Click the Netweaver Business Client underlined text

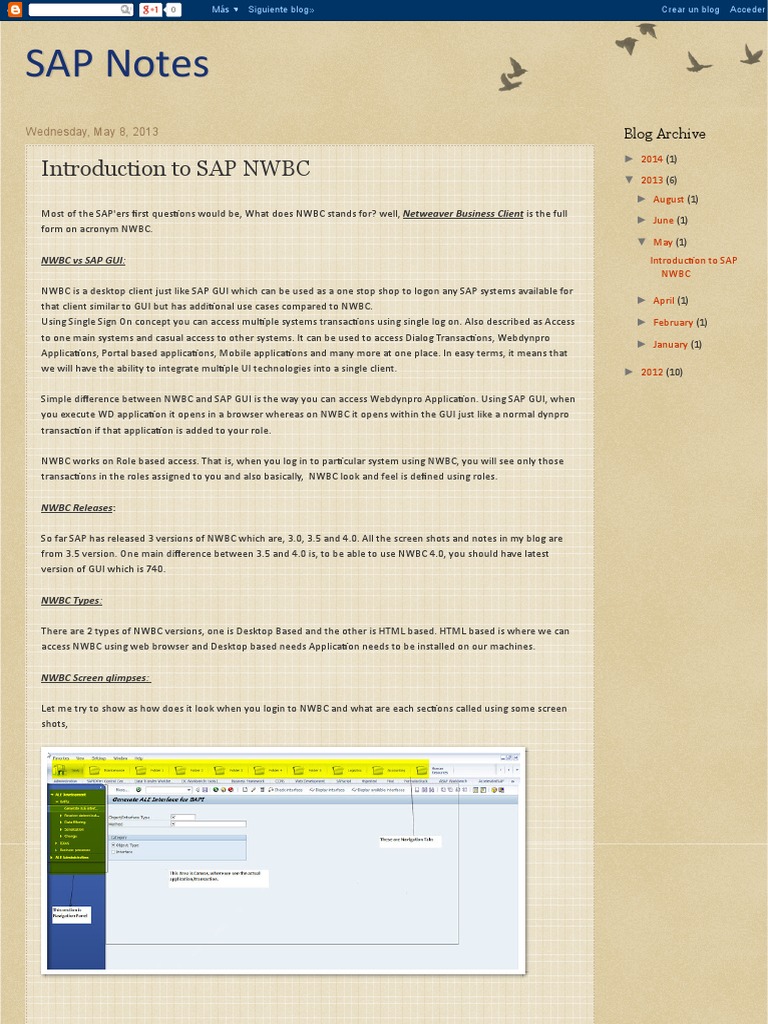click(x=463, y=214)
